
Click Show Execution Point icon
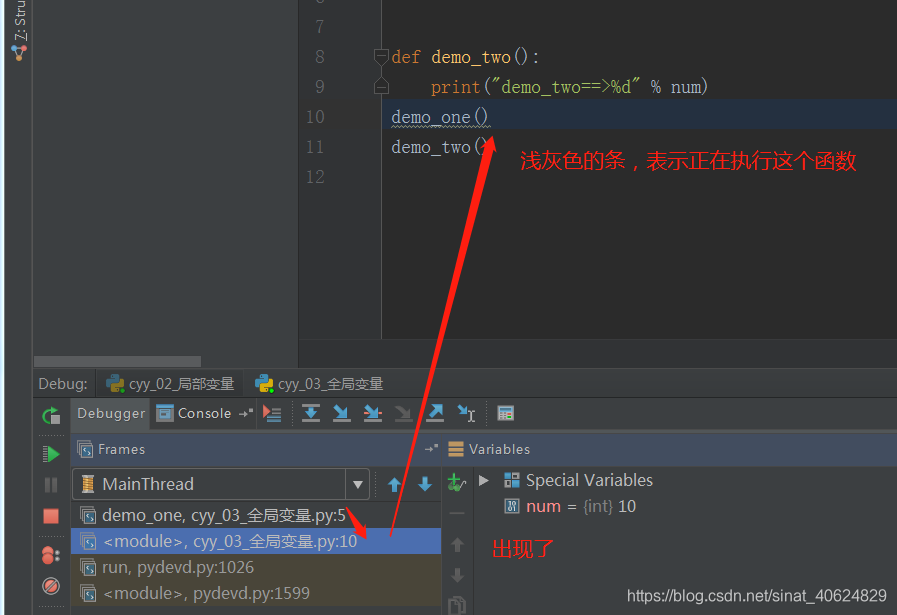click(x=272, y=413)
